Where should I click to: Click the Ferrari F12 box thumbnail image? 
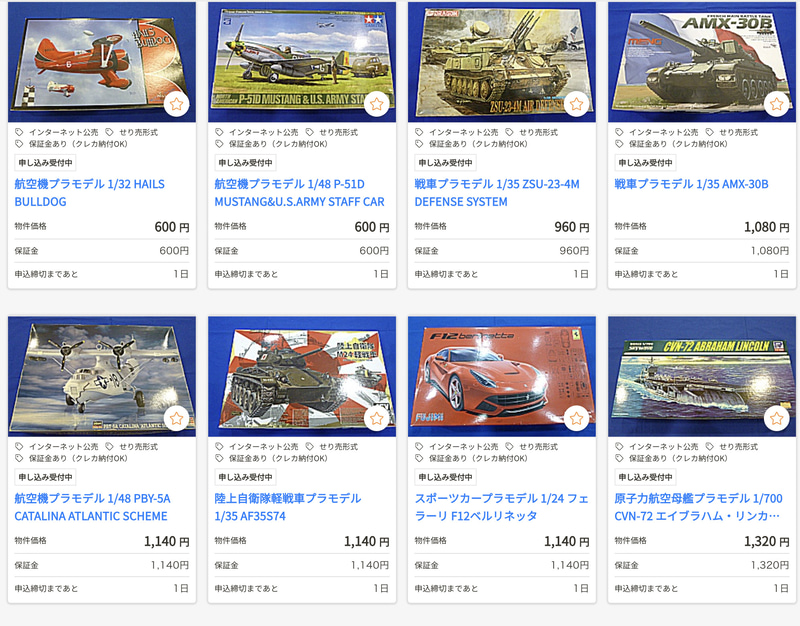(x=502, y=376)
